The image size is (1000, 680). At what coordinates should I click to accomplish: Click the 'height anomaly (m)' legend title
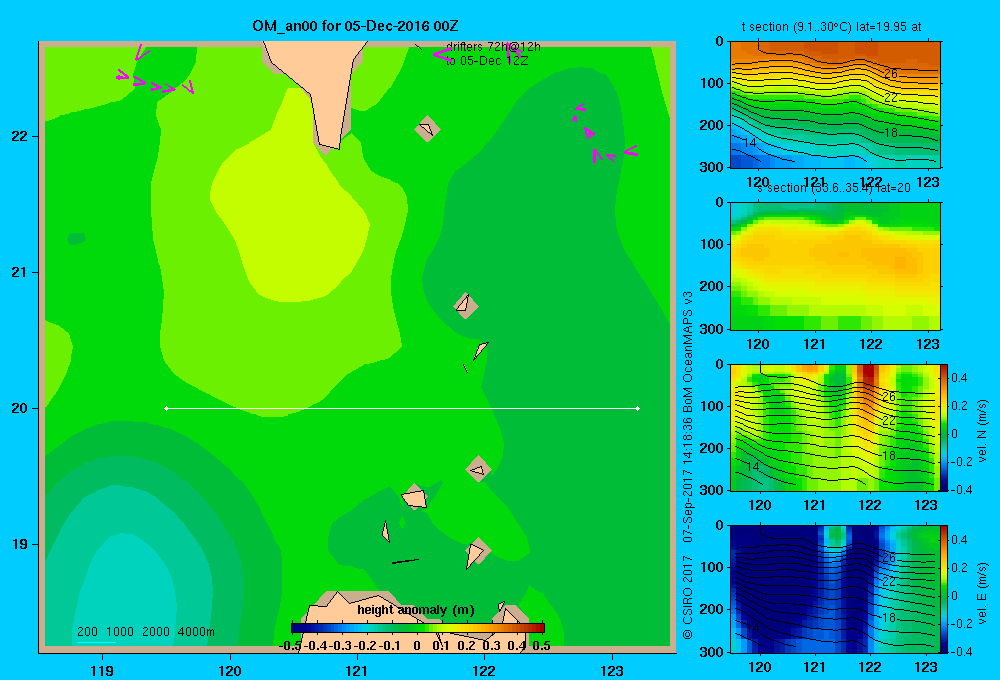(416, 610)
